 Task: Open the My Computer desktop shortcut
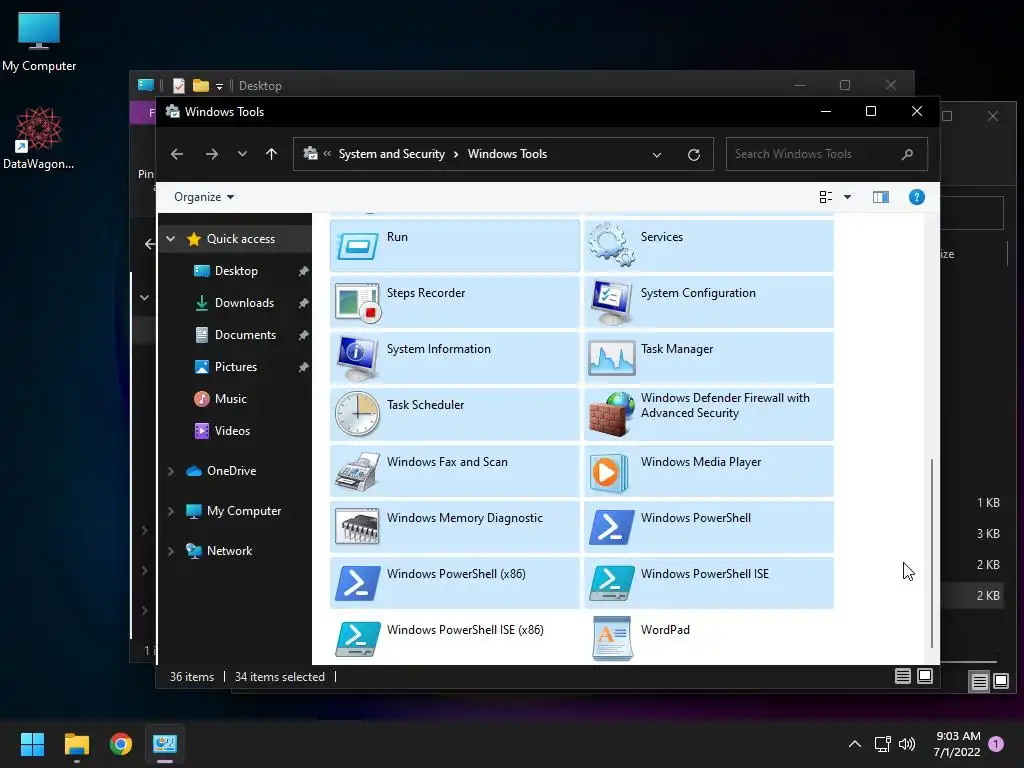(x=39, y=41)
